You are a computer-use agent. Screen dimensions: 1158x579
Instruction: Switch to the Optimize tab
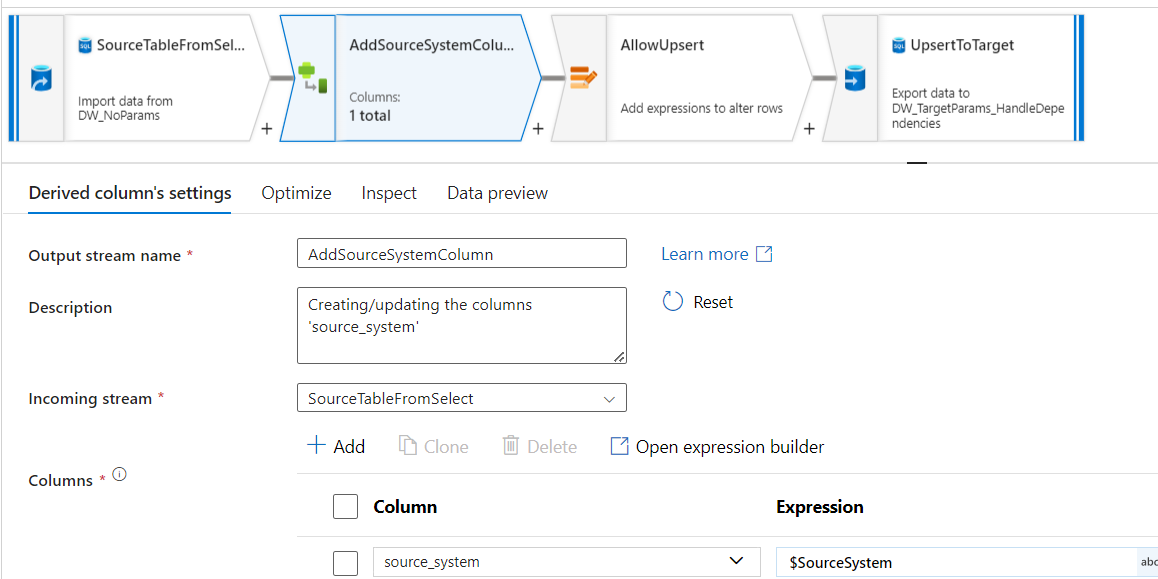pos(296,193)
